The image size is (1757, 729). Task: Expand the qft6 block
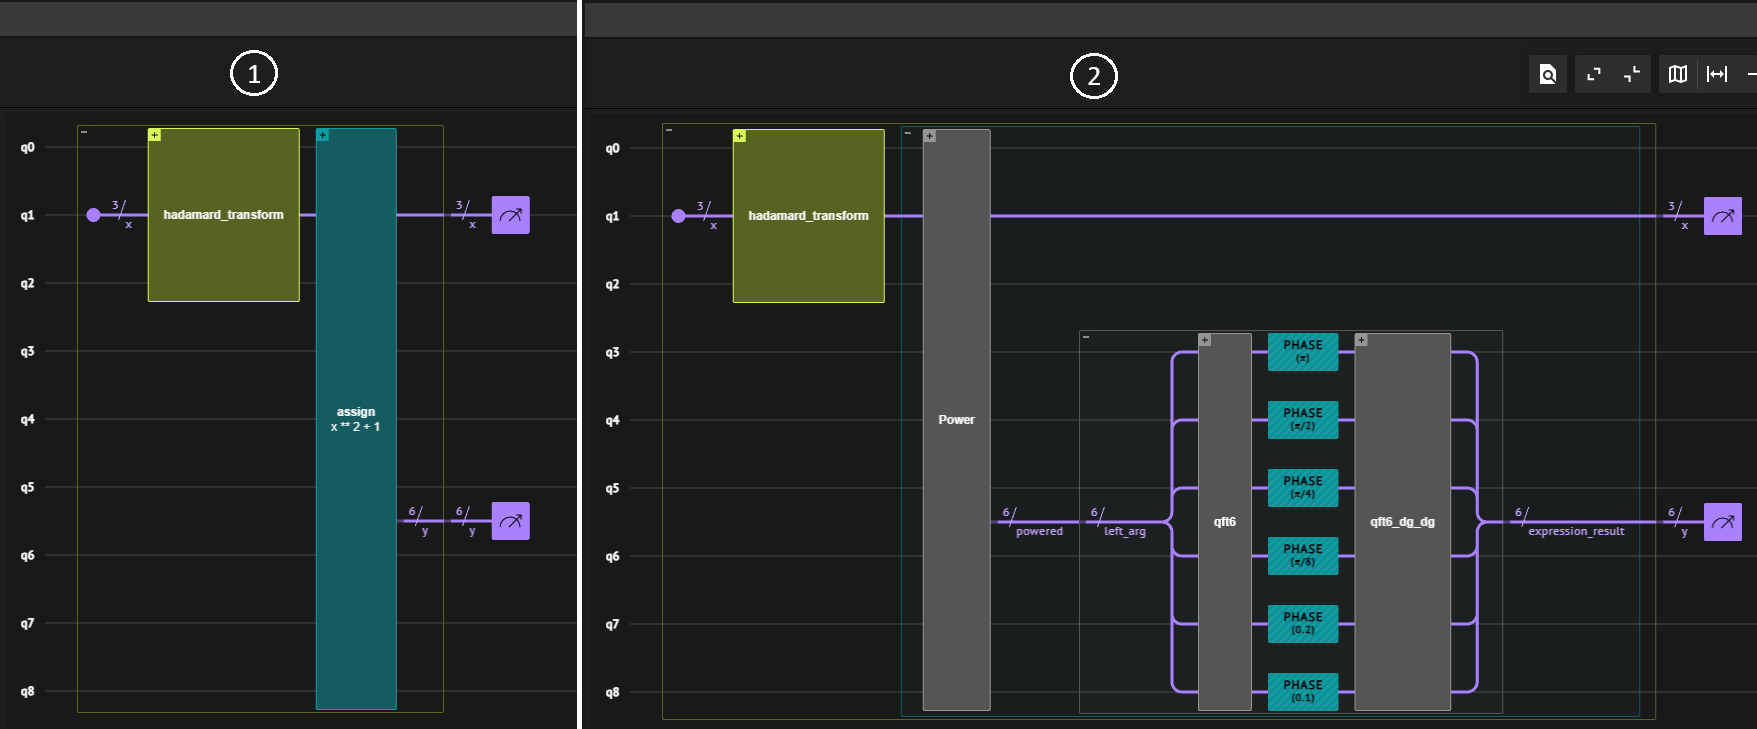point(1205,340)
